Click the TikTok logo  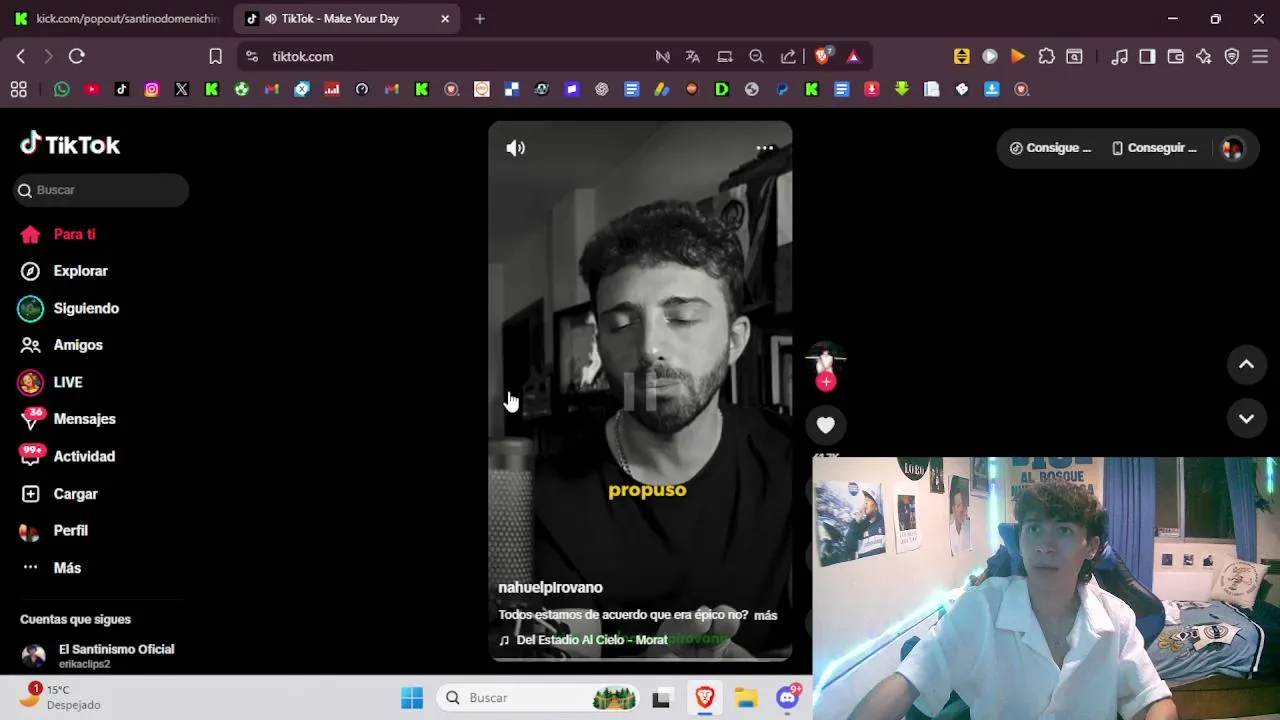point(70,145)
